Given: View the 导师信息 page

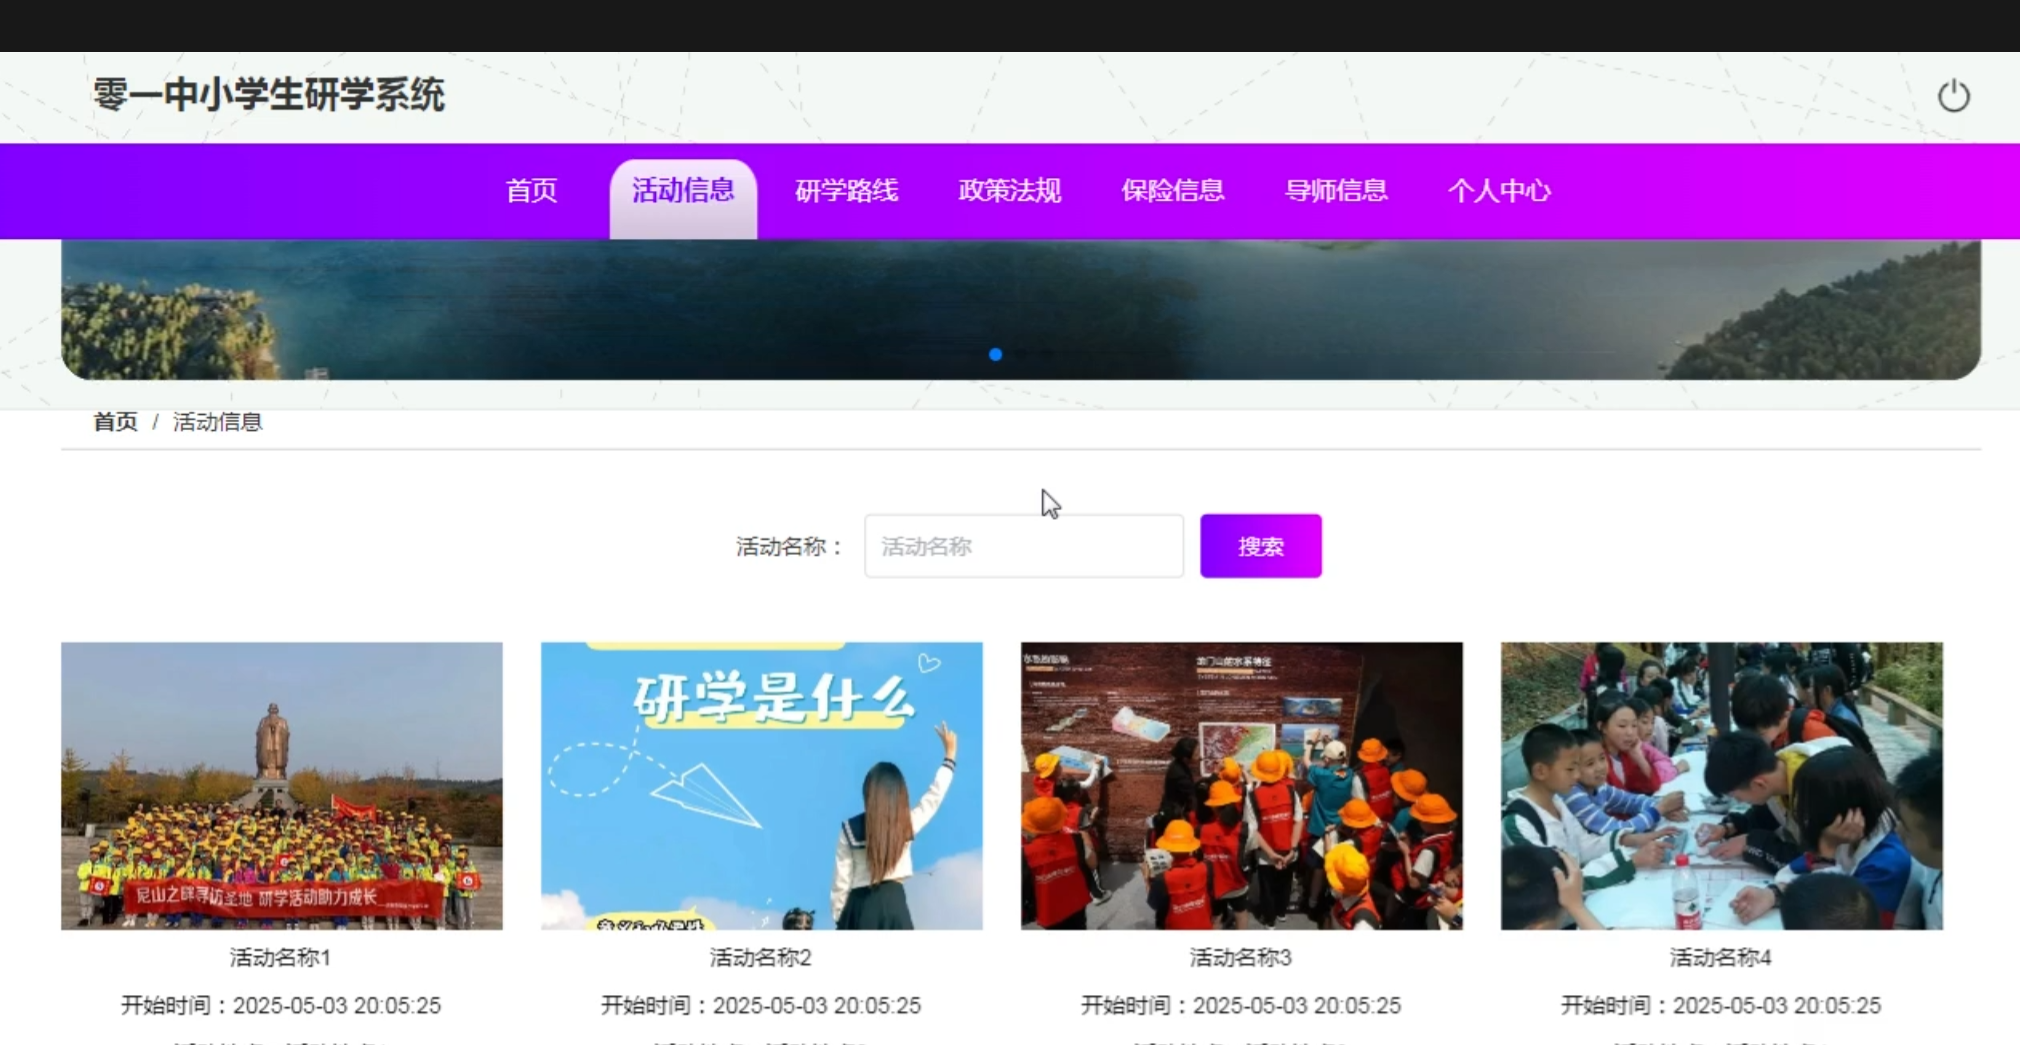Looking at the screenshot, I should point(1335,191).
